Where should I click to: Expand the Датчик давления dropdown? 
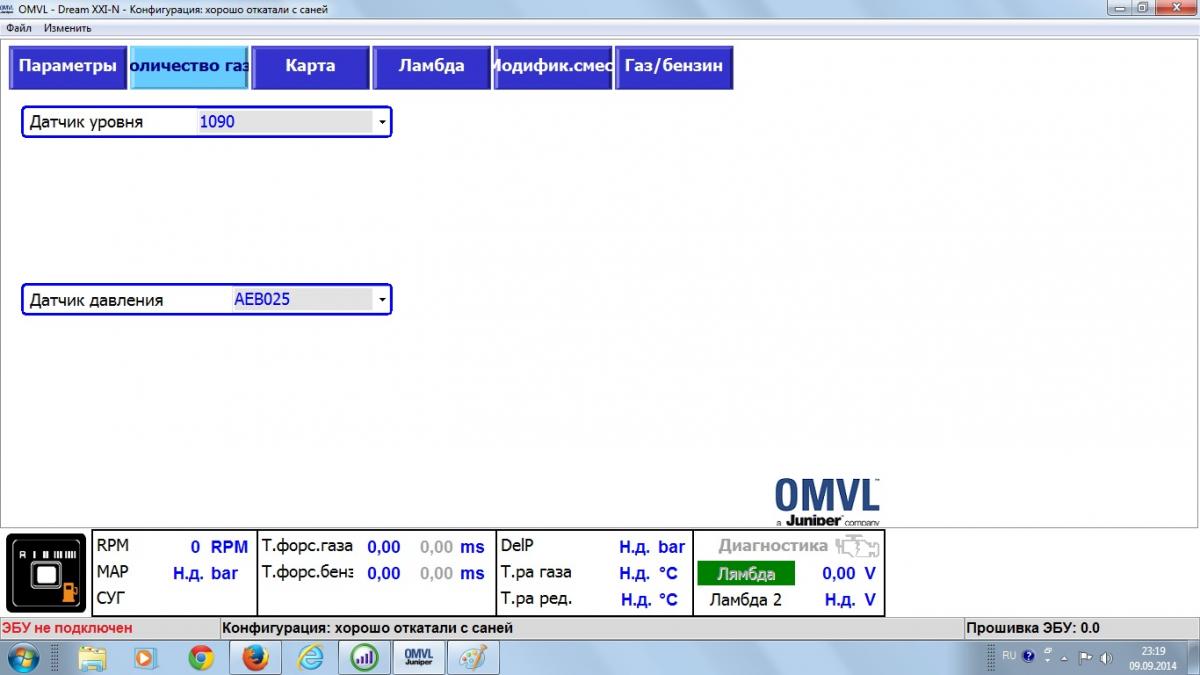[381, 299]
